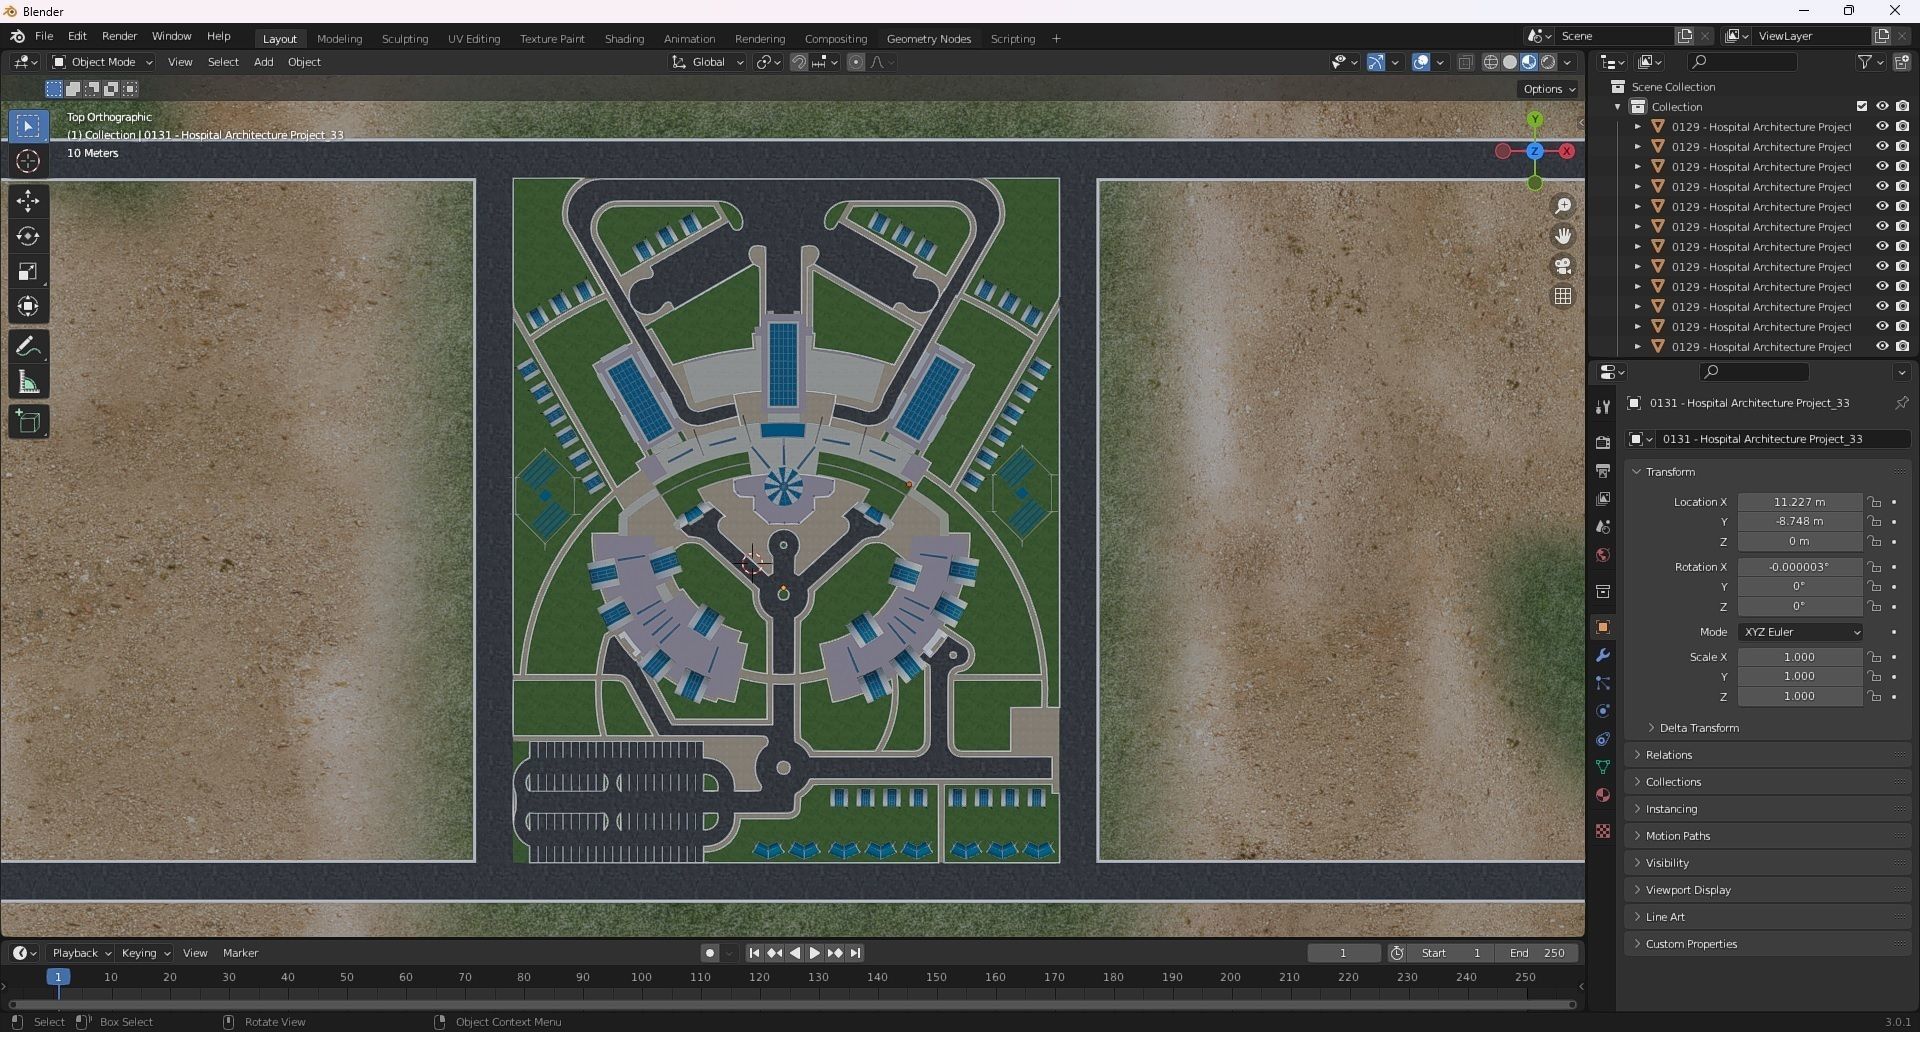1920x1040 pixels.
Task: Toggle X-ray display
Action: [1465, 62]
